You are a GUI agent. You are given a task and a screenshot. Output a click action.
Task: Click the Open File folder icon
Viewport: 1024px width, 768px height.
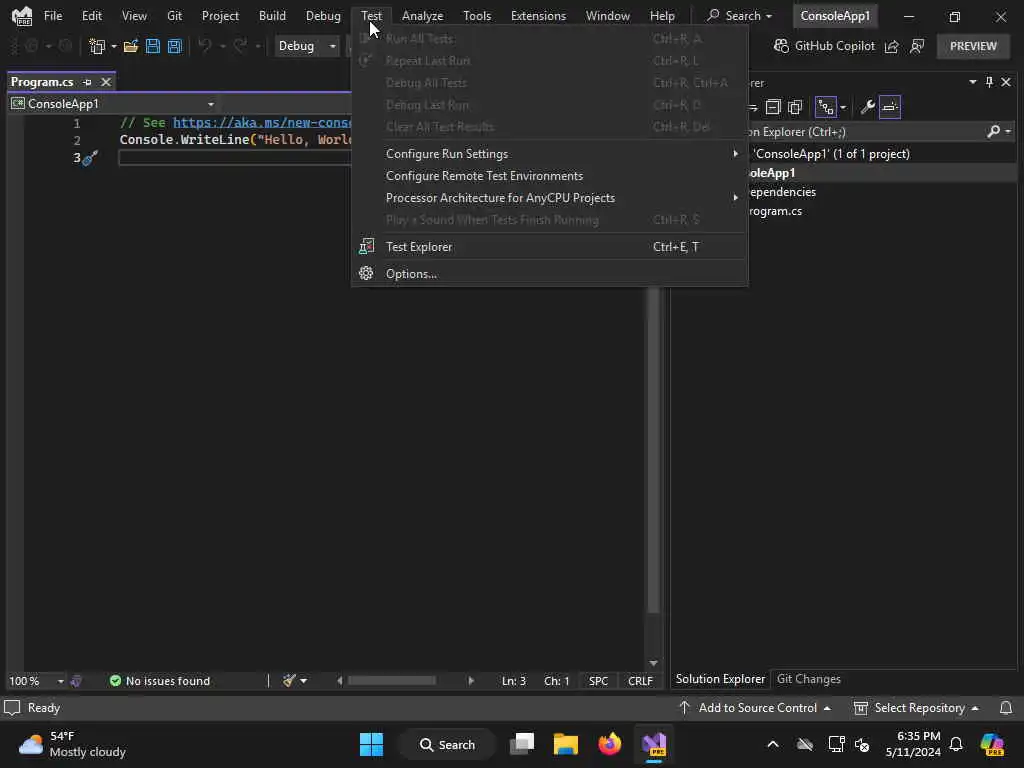[131, 46]
